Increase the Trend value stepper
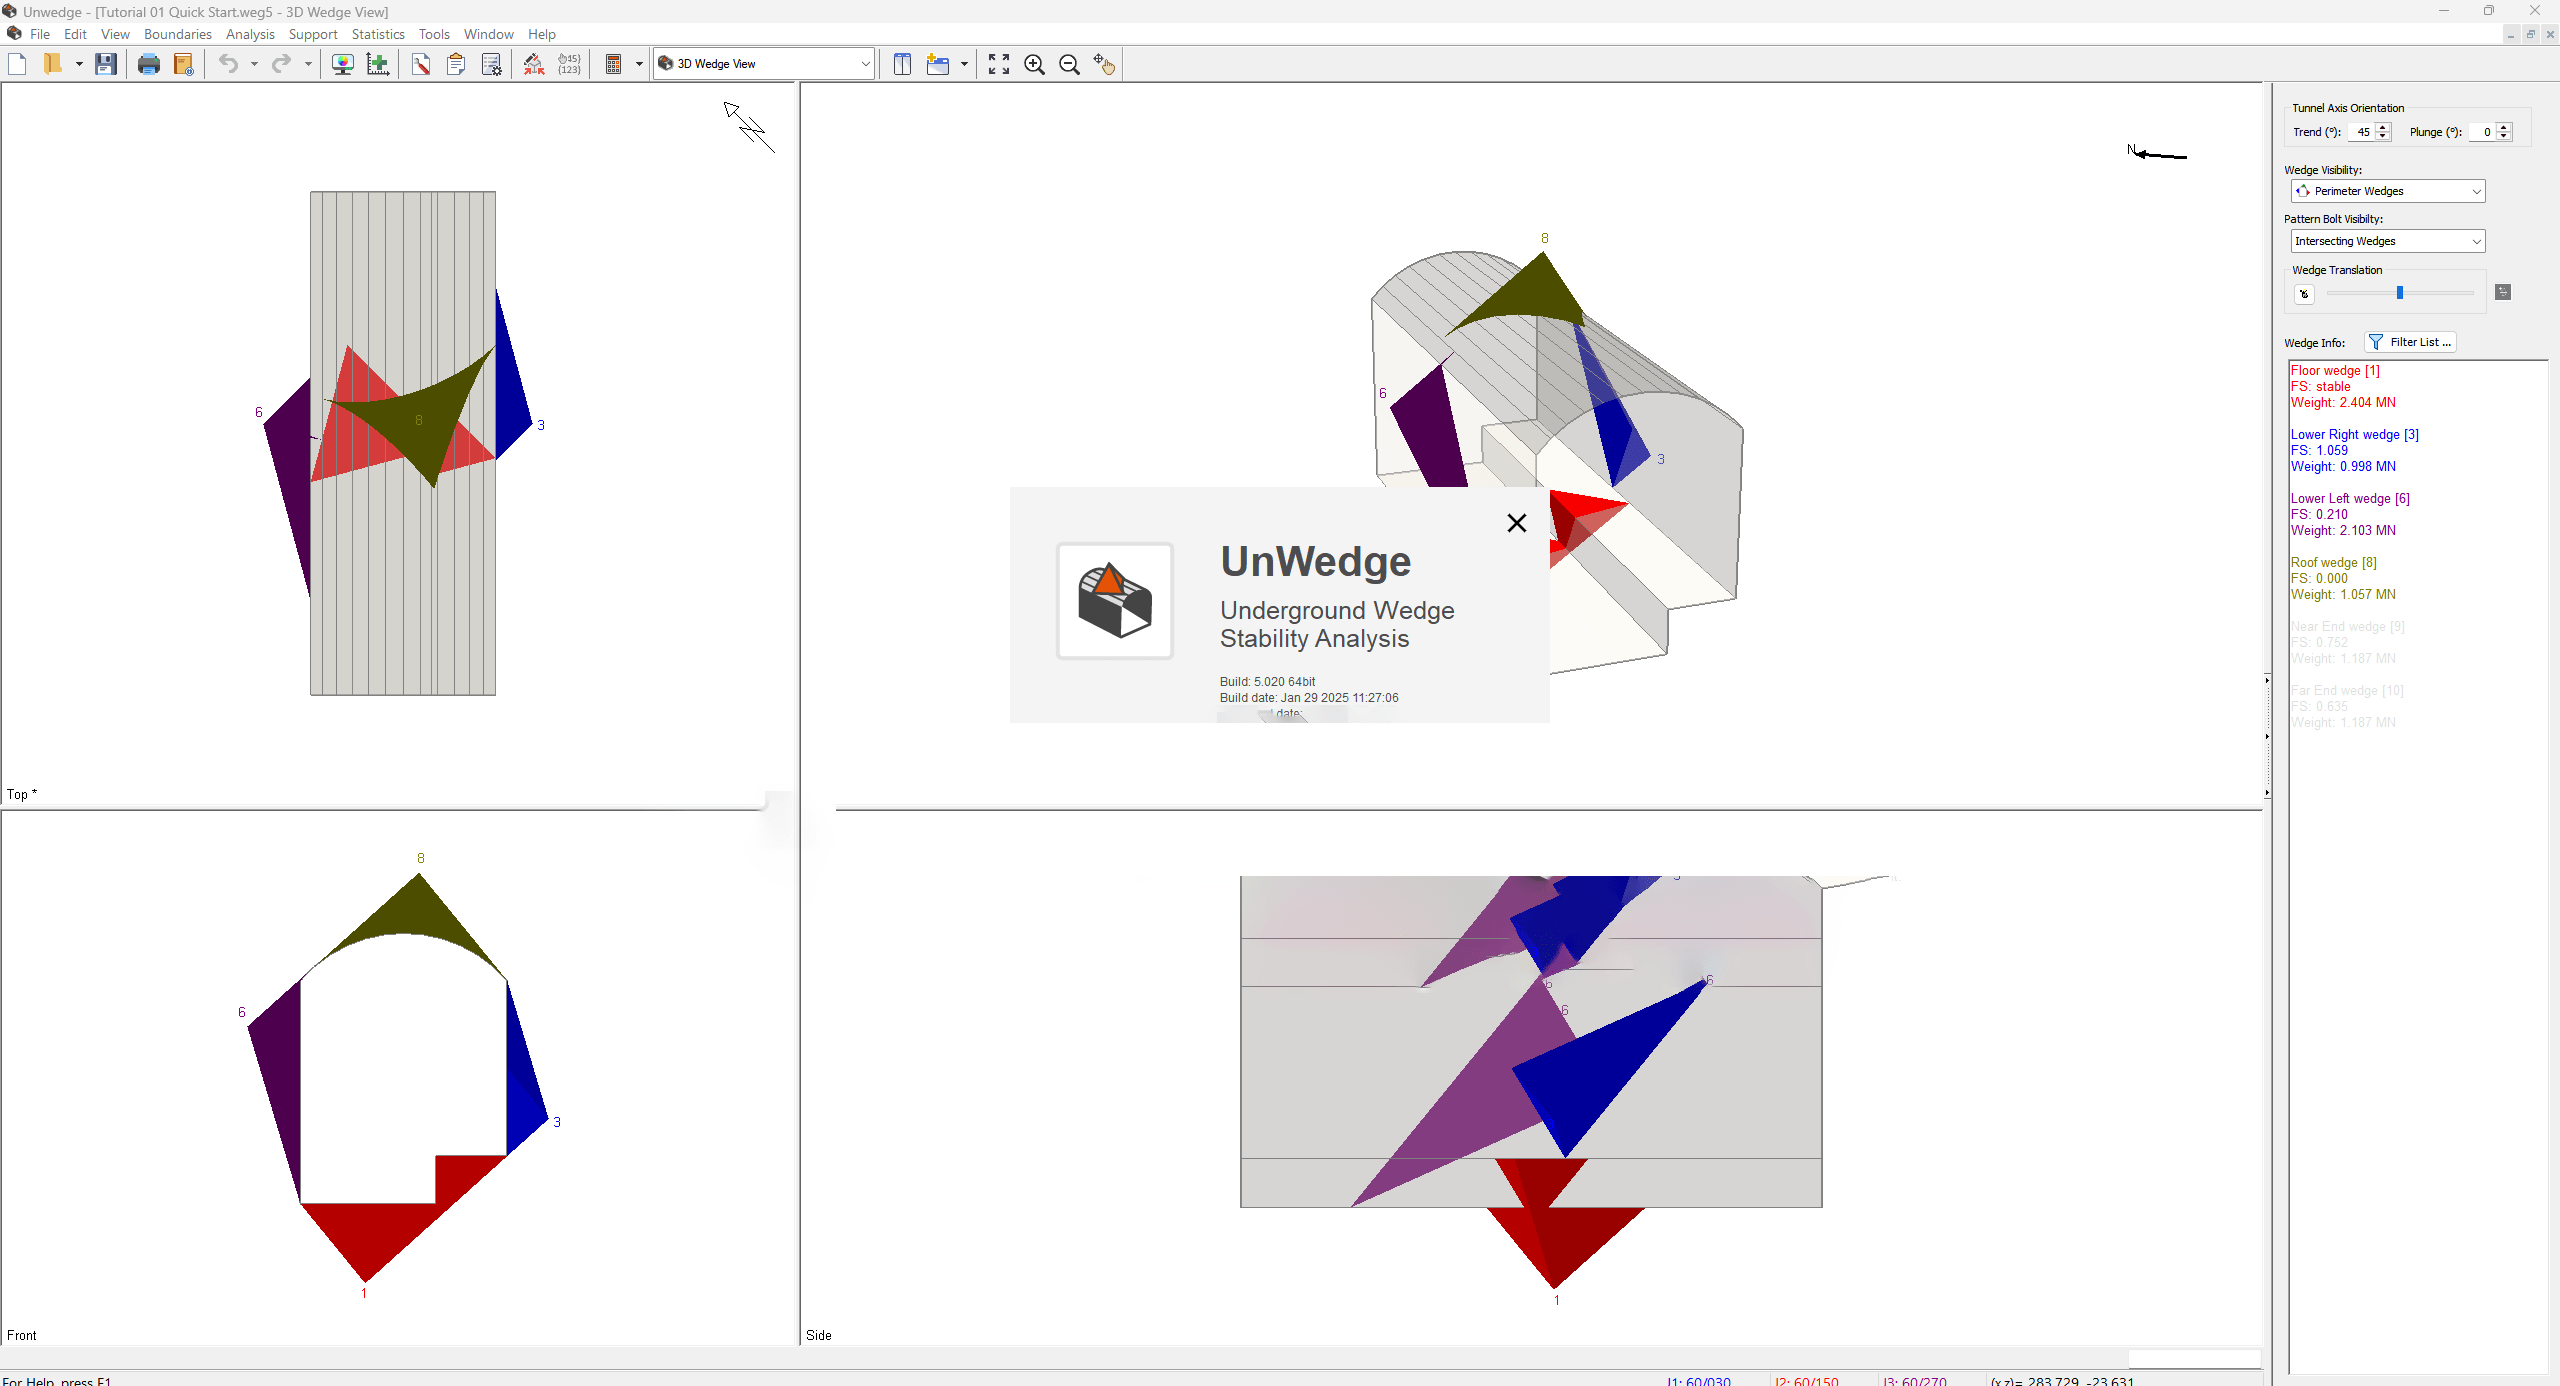The width and height of the screenshot is (2560, 1386). point(2383,127)
